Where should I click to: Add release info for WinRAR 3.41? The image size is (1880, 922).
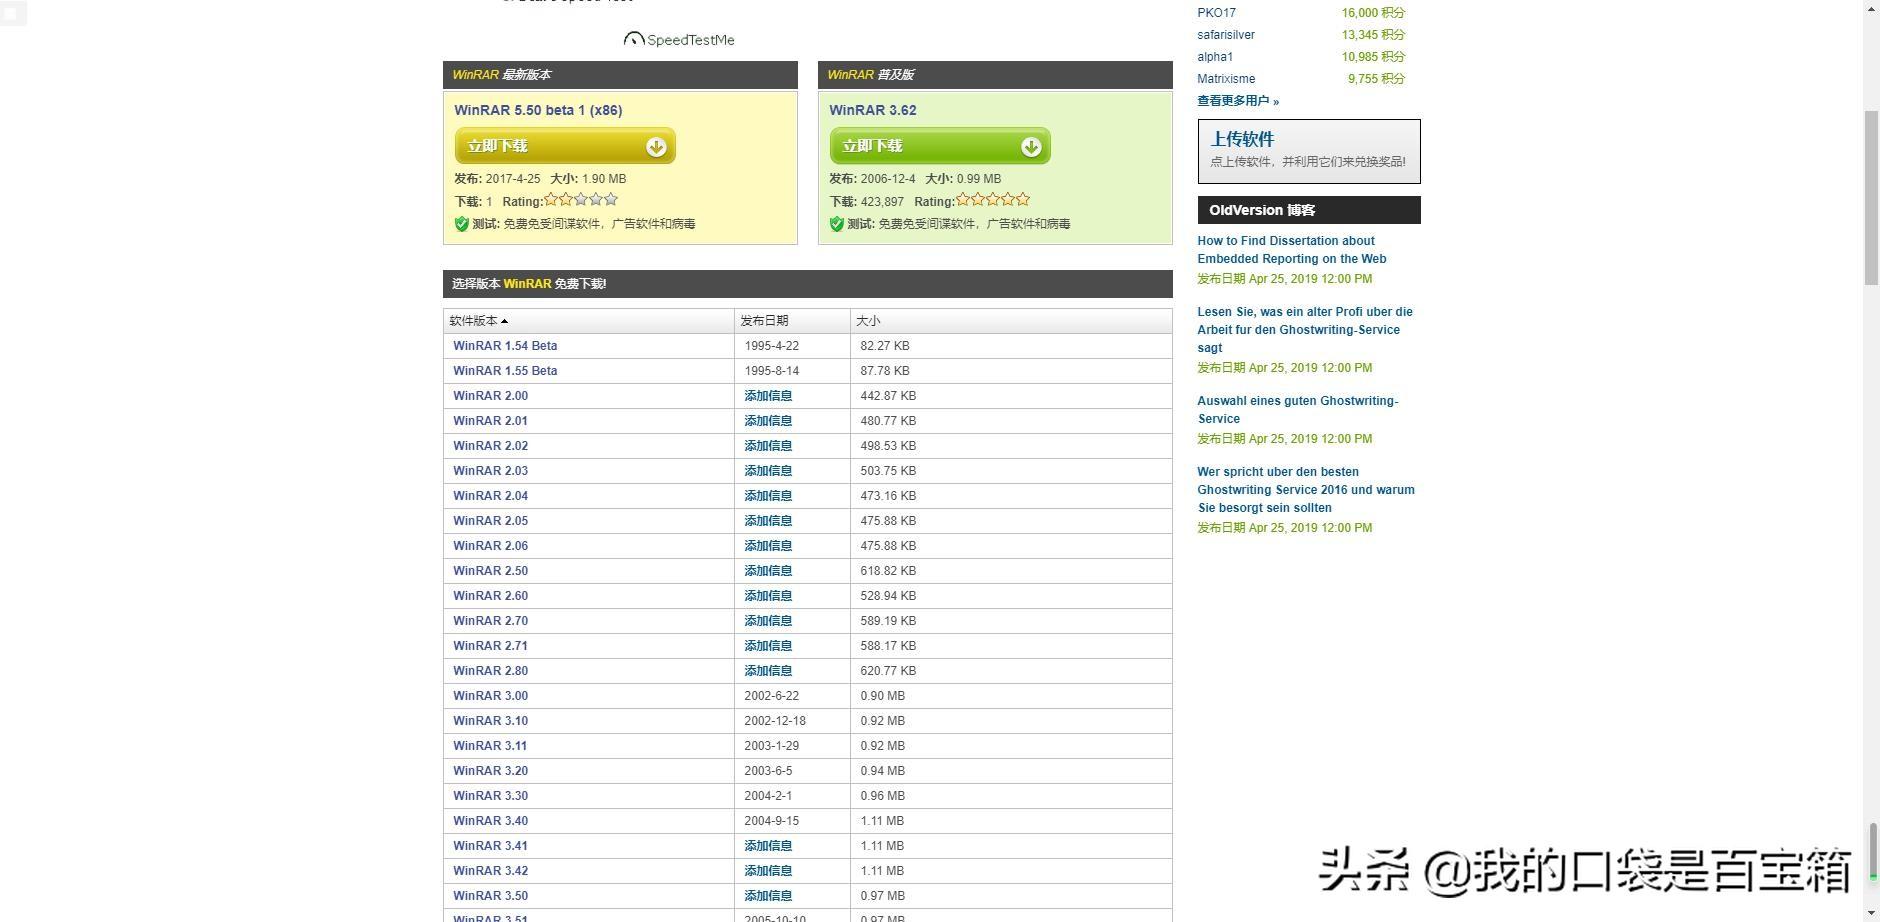pyautogui.click(x=768, y=846)
